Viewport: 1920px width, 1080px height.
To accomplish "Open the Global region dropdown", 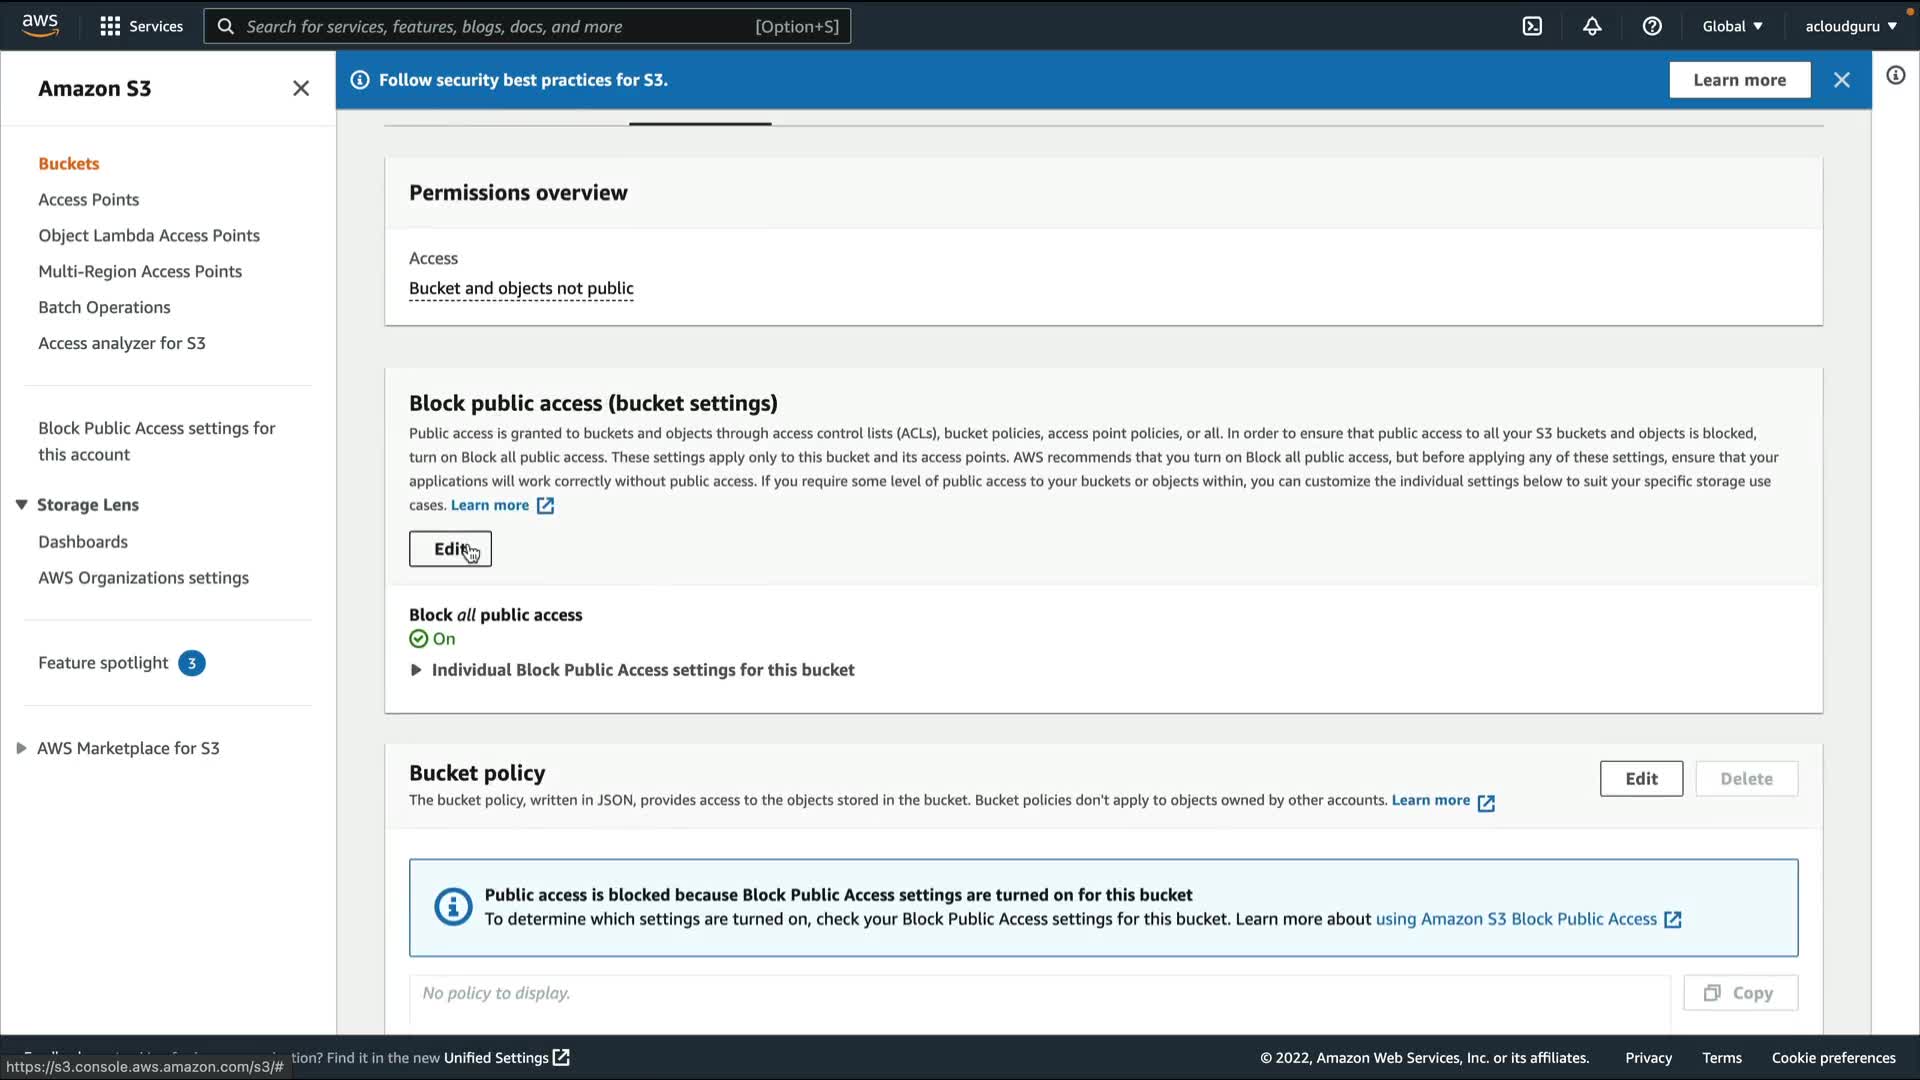I will click(1732, 26).
